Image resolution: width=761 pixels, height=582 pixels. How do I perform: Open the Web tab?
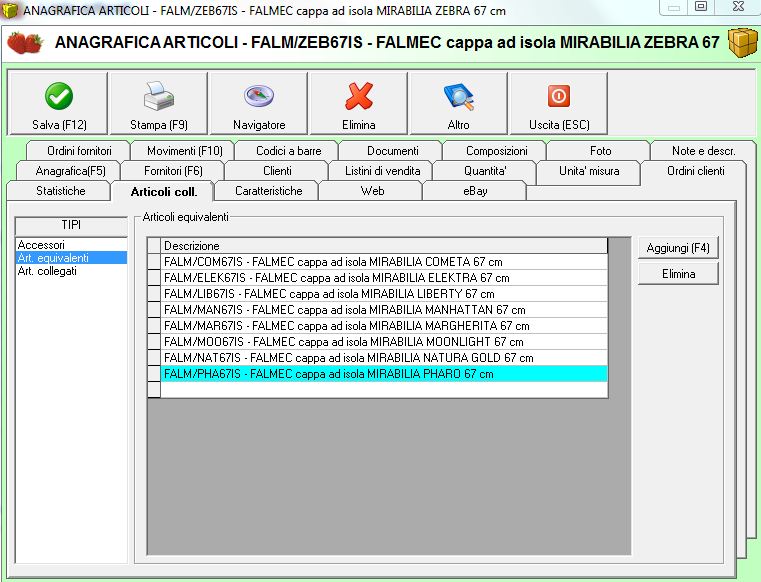[x=372, y=191]
